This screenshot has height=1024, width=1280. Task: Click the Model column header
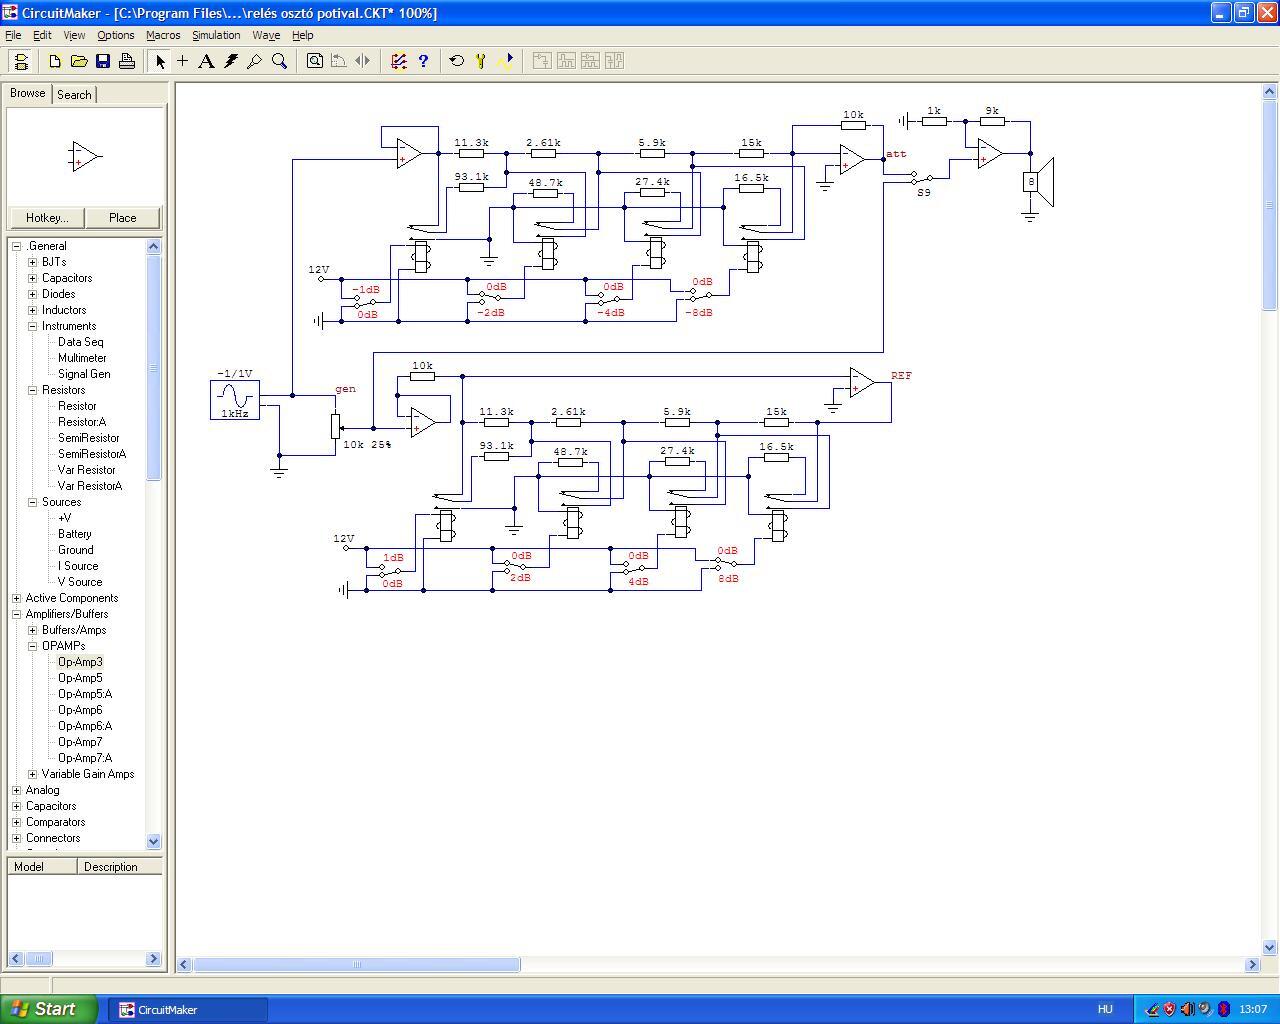pyautogui.click(x=42, y=867)
